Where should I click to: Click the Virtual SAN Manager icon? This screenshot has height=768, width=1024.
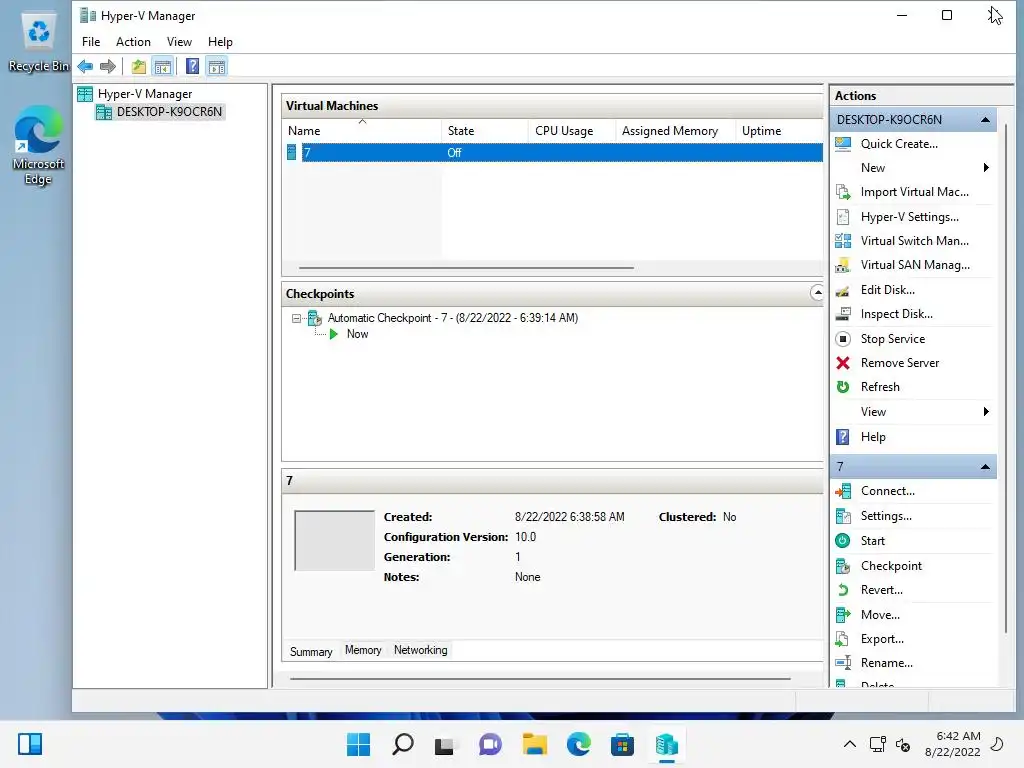pos(843,265)
